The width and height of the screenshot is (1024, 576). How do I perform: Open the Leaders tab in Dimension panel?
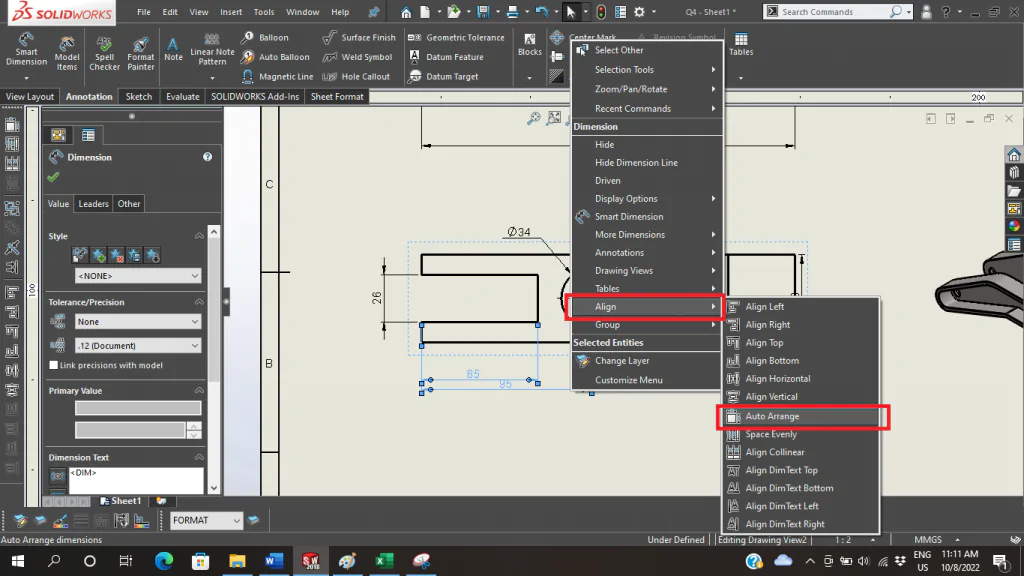coord(93,204)
